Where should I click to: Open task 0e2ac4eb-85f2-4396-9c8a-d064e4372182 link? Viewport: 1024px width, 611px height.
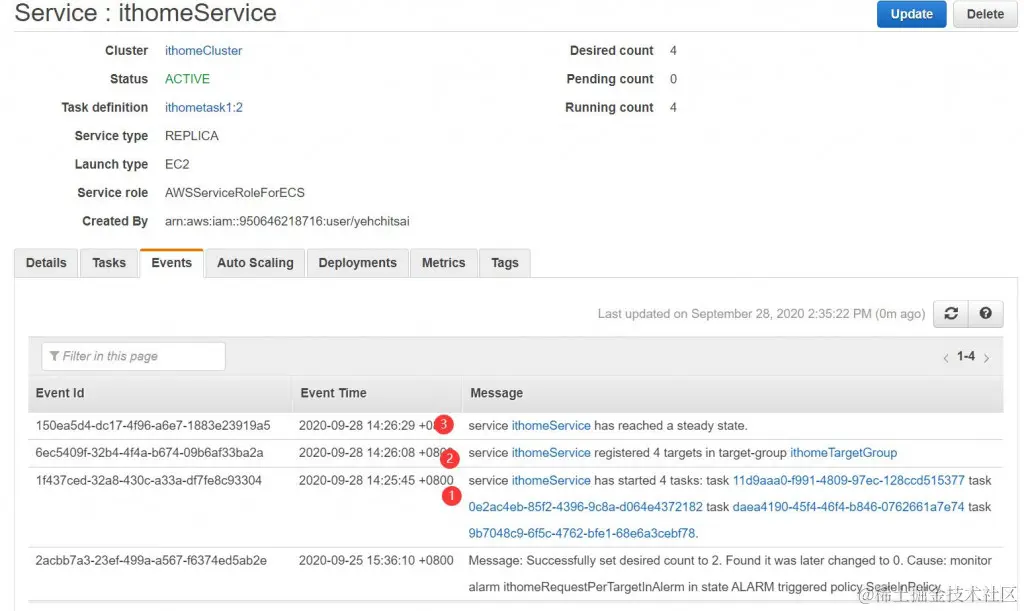click(x=586, y=507)
